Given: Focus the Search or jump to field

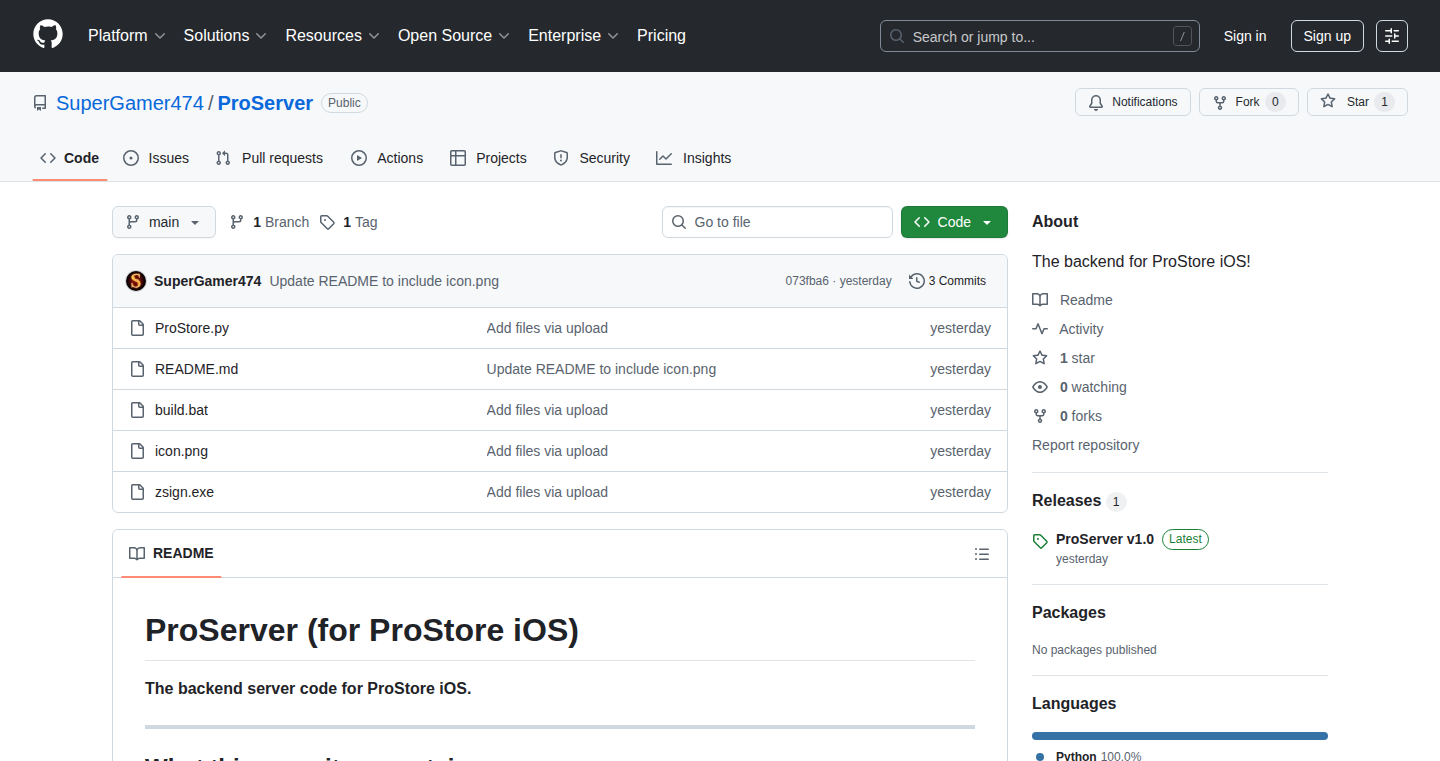Looking at the screenshot, I should [x=1040, y=36].
